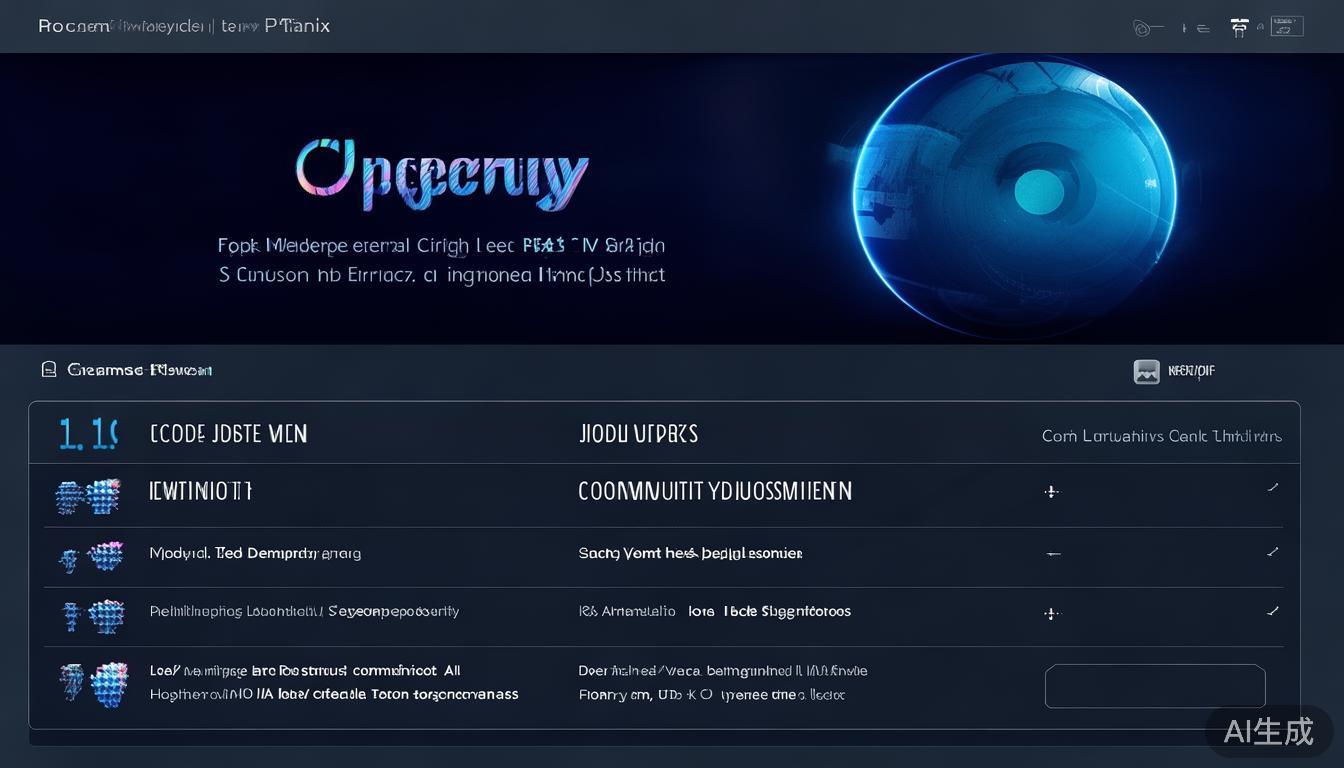Viewport: 1344px width, 768px height.
Task: Click the image icon beside NFKR/PIF
Action: point(1146,371)
